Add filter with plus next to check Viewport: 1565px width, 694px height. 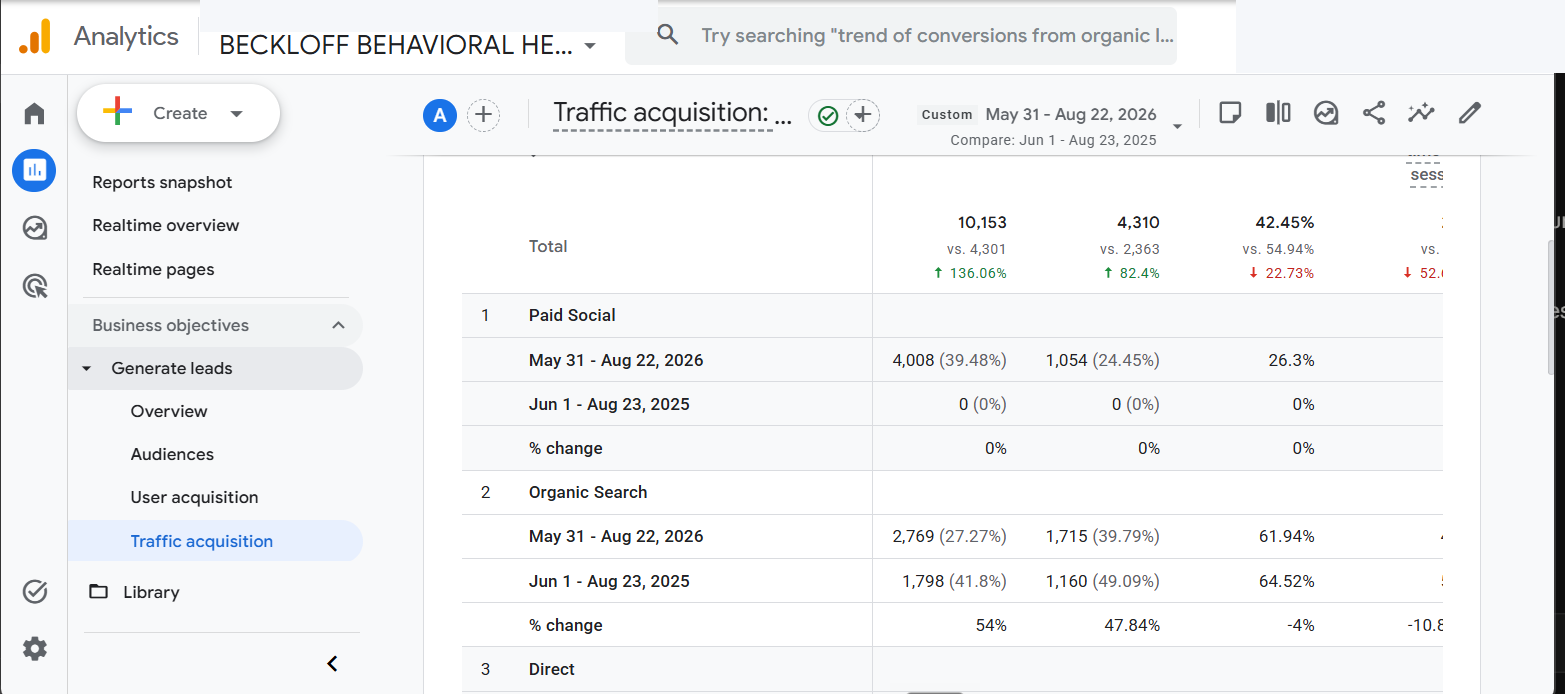pyautogui.click(x=863, y=115)
